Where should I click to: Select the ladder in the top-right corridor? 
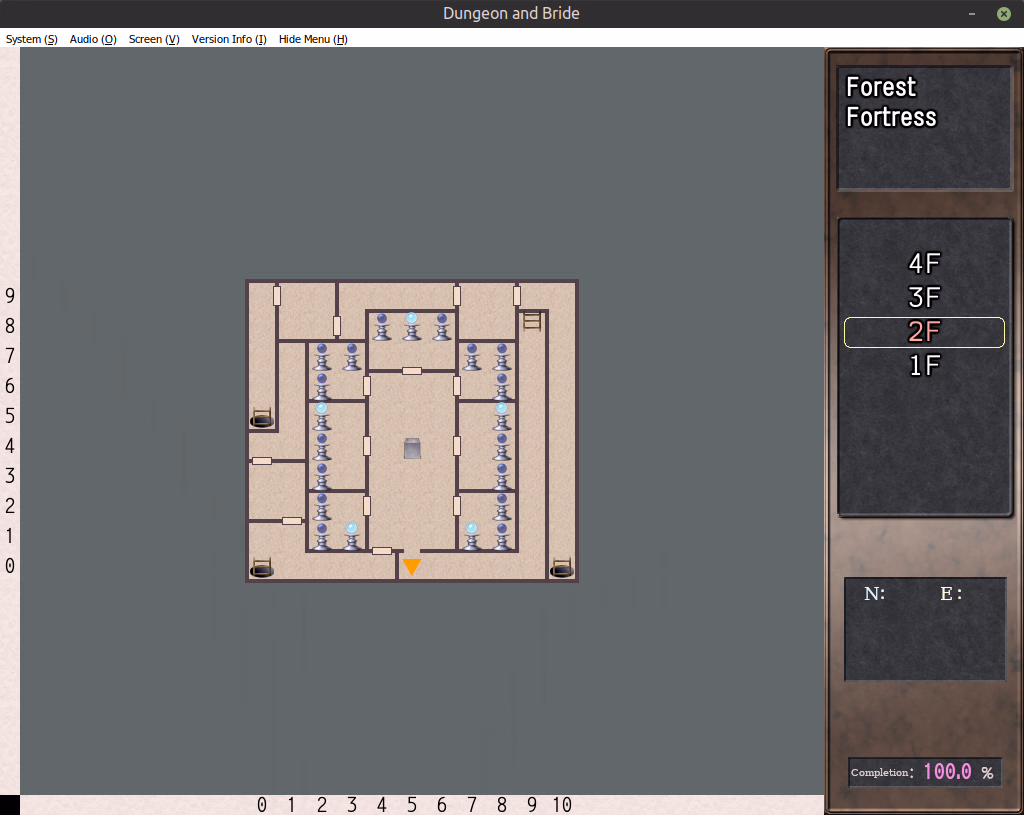click(x=532, y=321)
